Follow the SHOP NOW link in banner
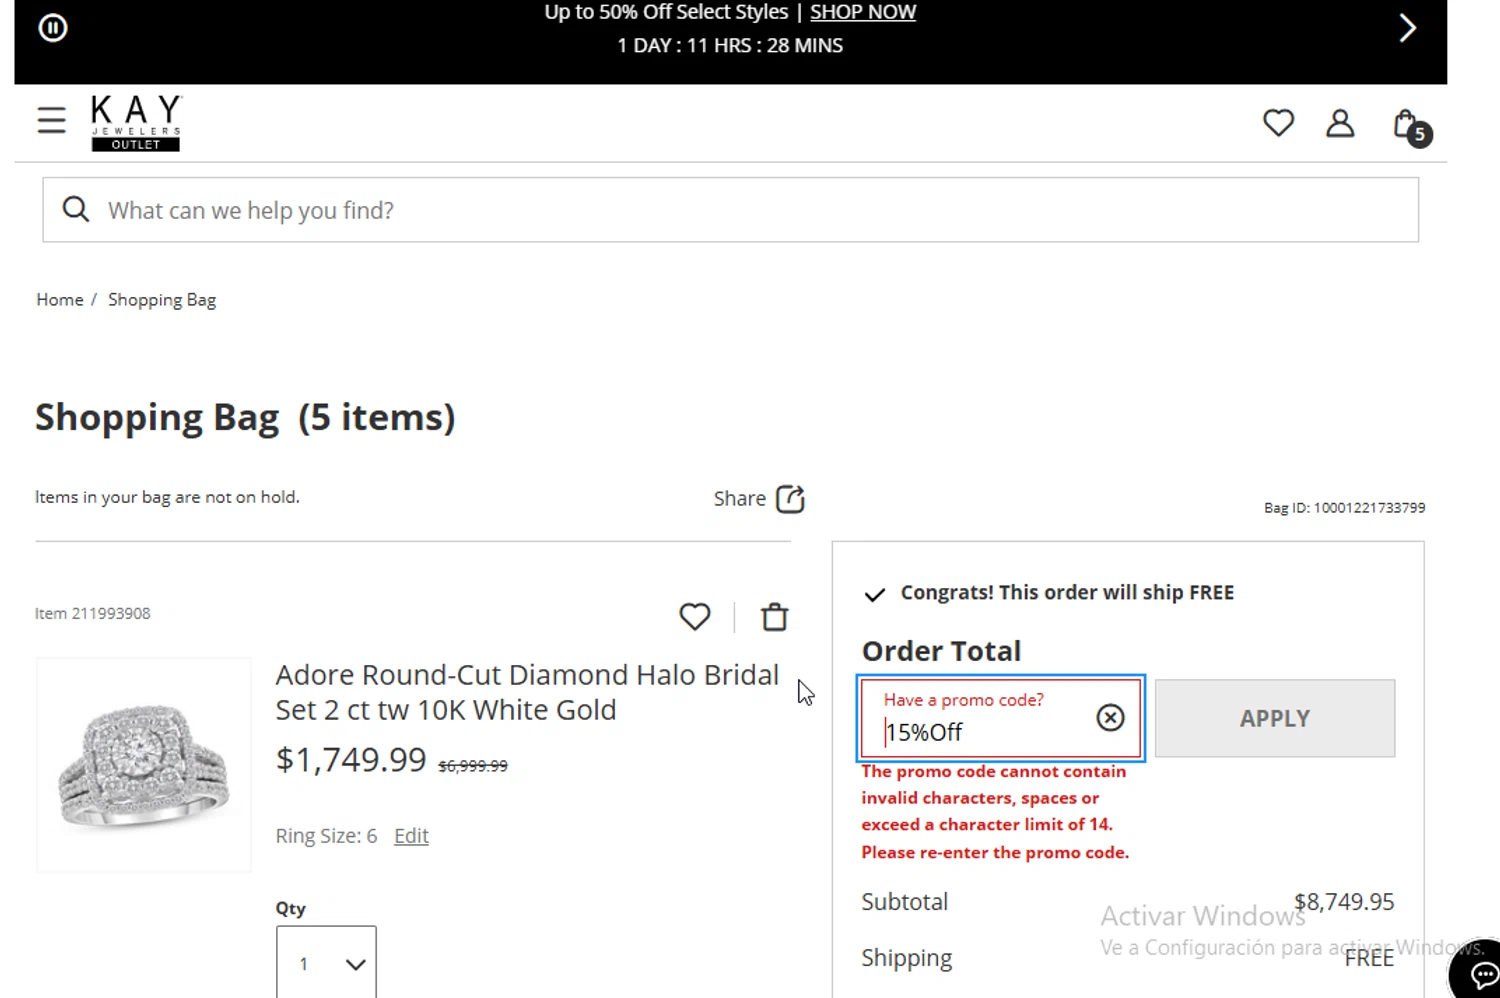Screen dimensions: 1500x998 (x=863, y=12)
